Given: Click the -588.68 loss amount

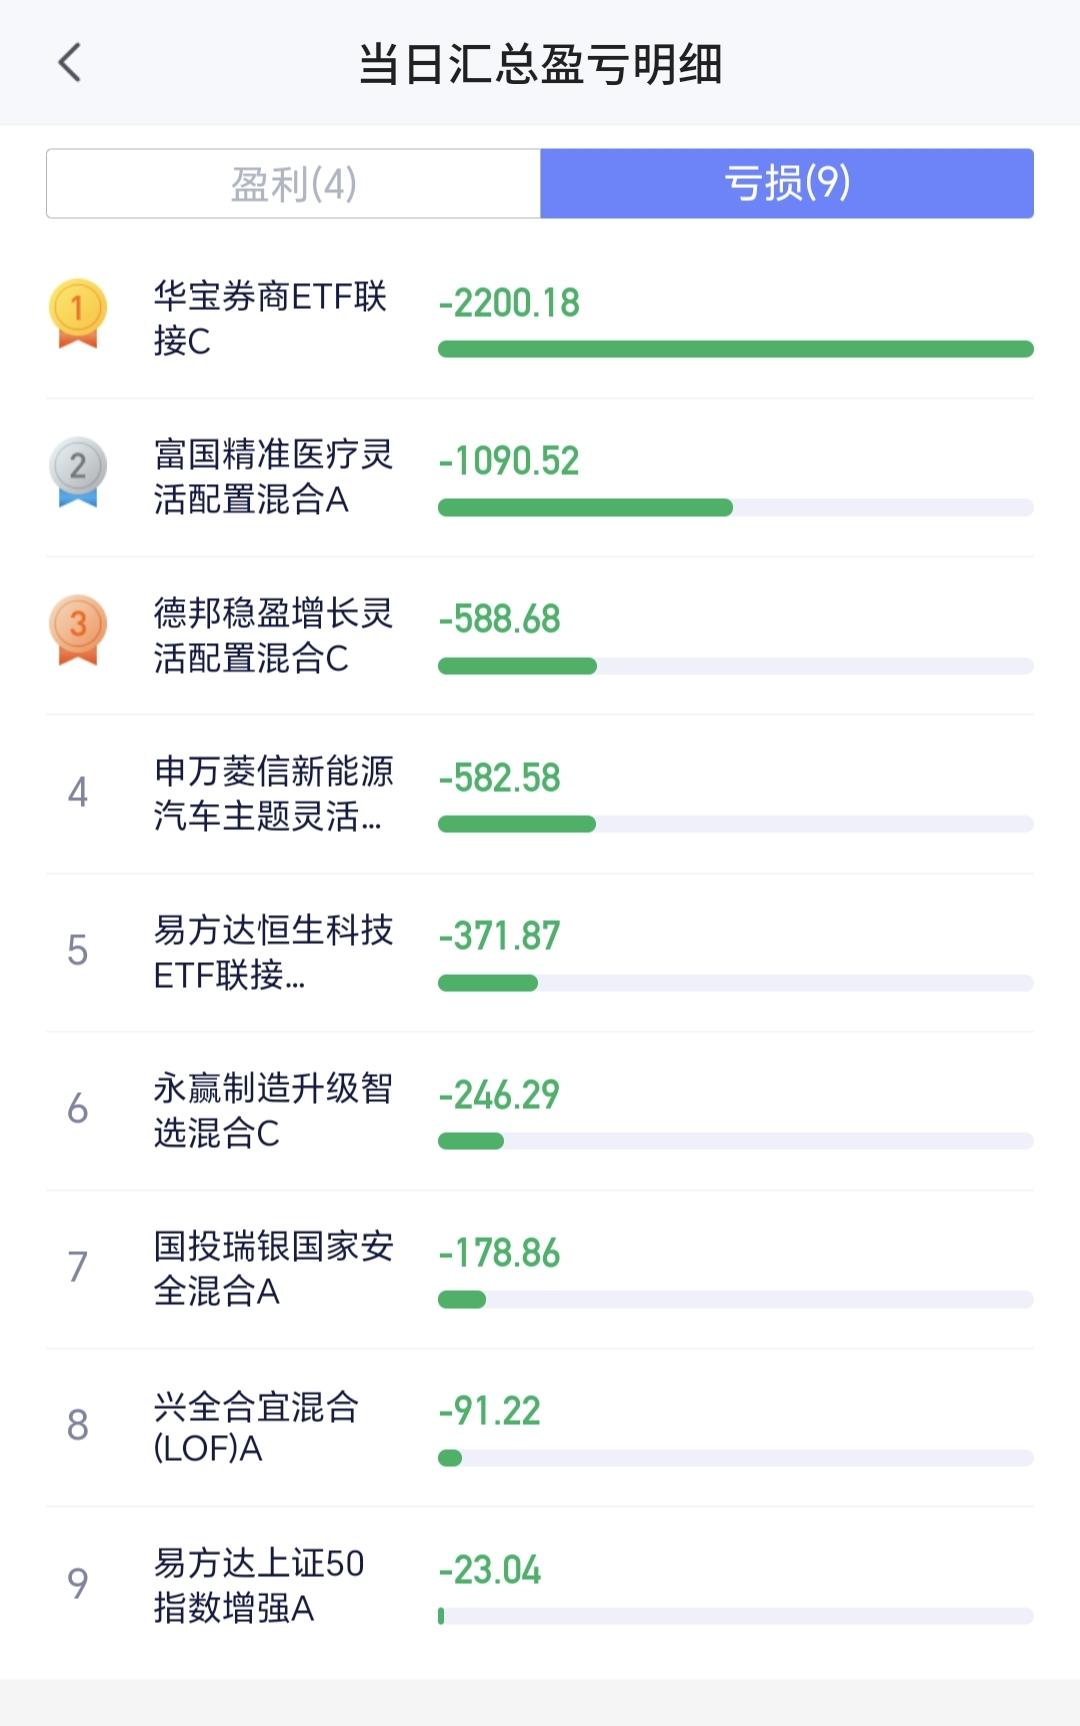Looking at the screenshot, I should [x=499, y=619].
